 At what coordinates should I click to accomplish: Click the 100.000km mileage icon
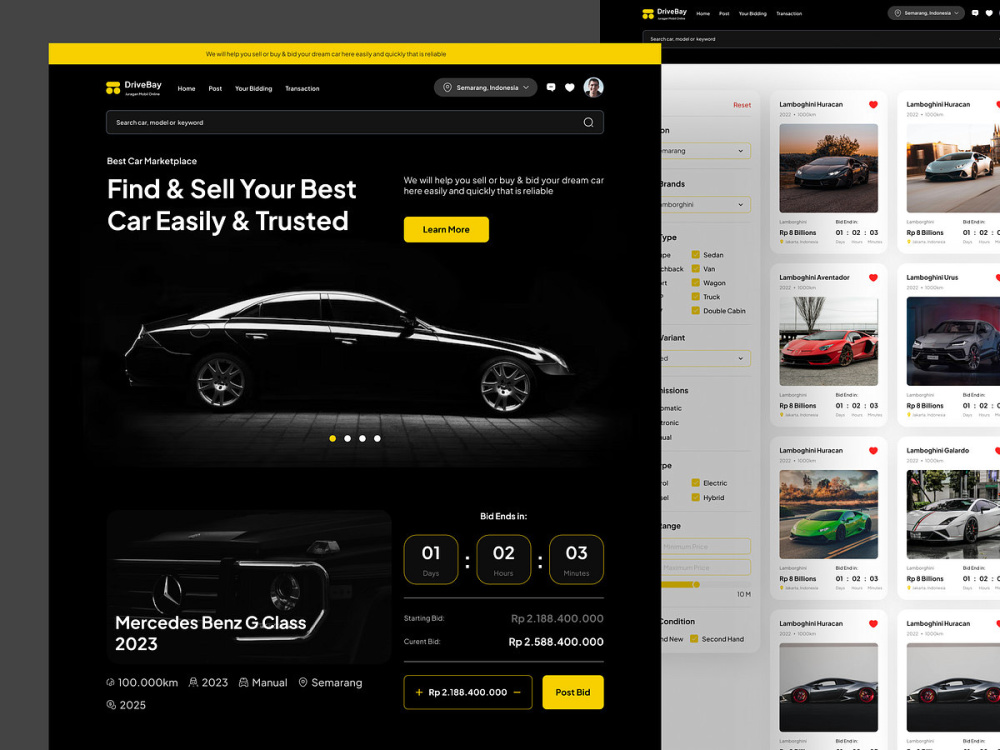coord(110,682)
